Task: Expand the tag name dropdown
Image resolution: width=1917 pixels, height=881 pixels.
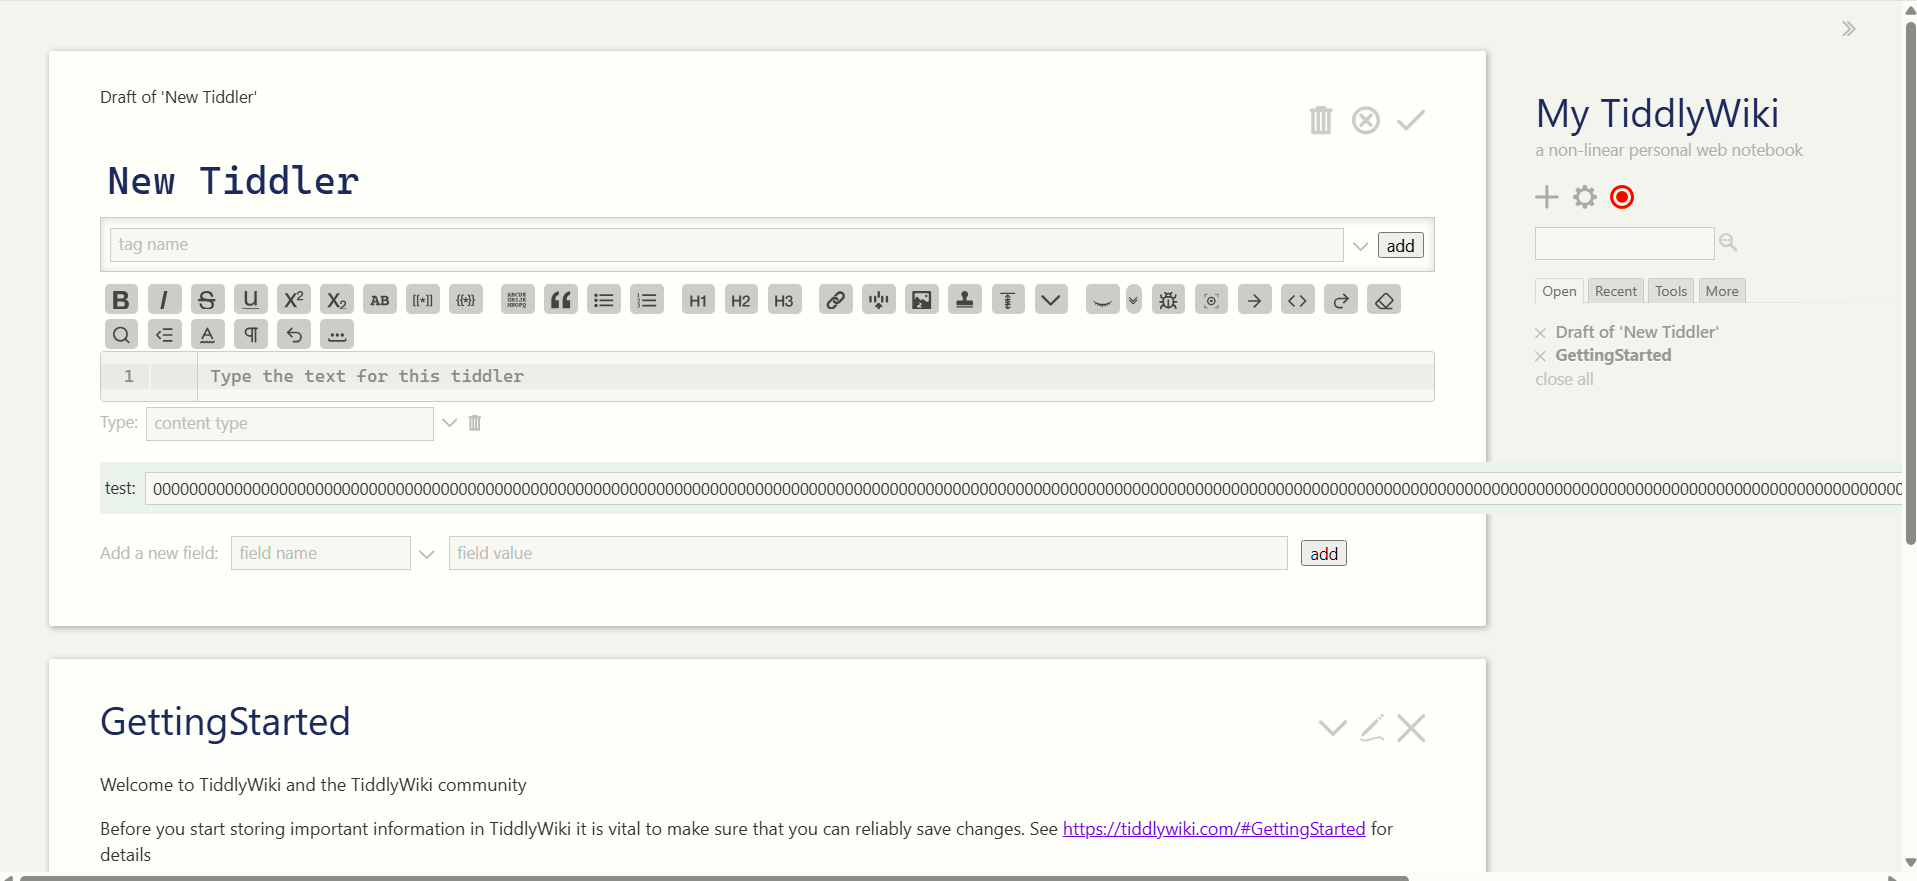Action: point(1360,246)
